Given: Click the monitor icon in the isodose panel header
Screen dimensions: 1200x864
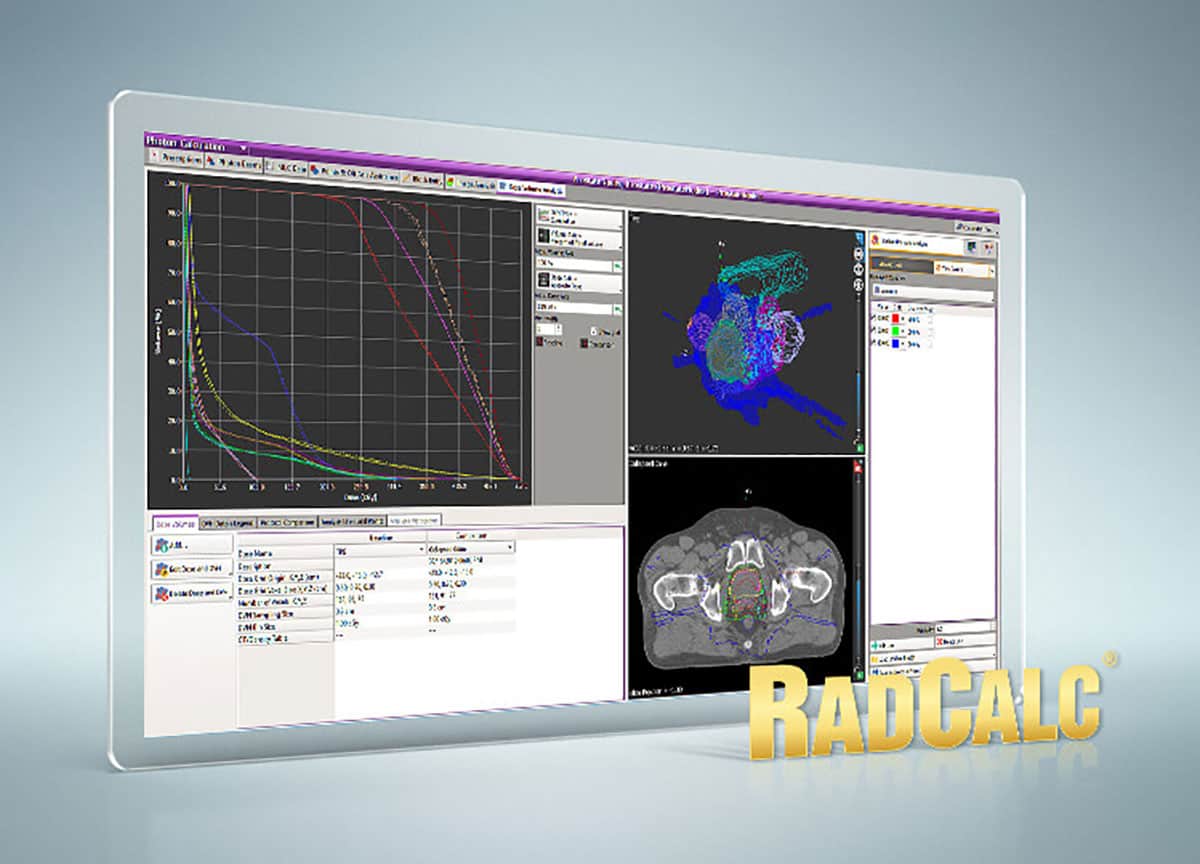Looking at the screenshot, I should [x=971, y=247].
